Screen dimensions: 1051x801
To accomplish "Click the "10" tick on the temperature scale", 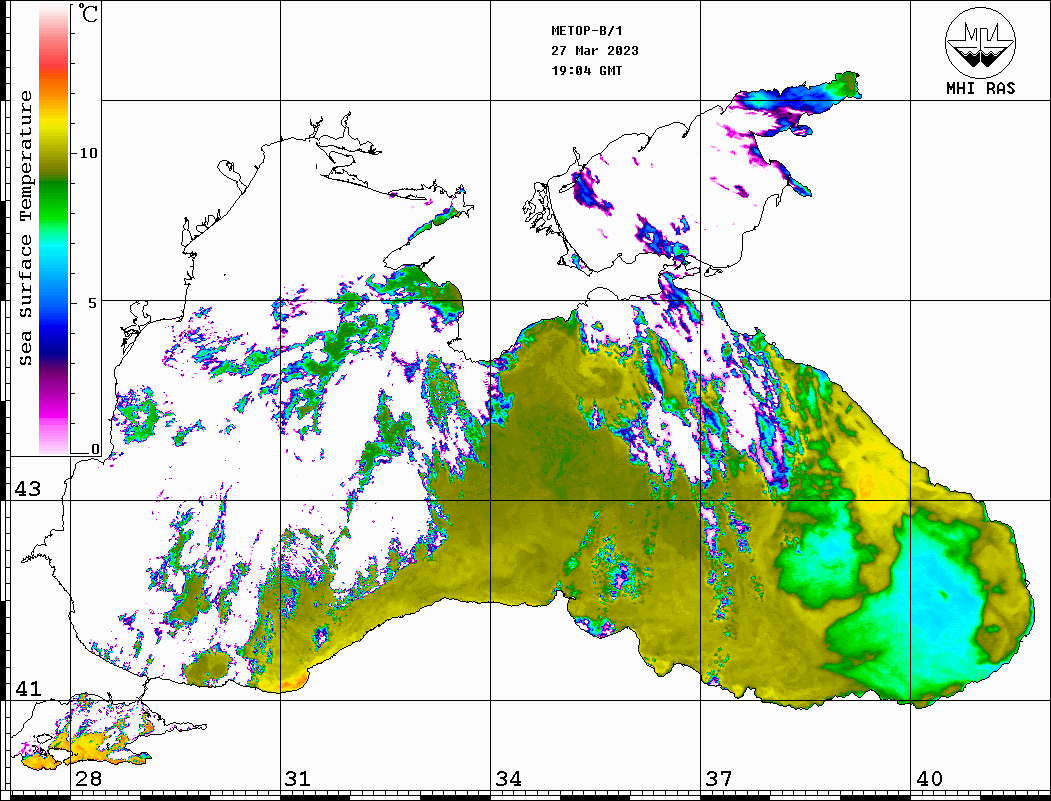I will pyautogui.click(x=88, y=153).
